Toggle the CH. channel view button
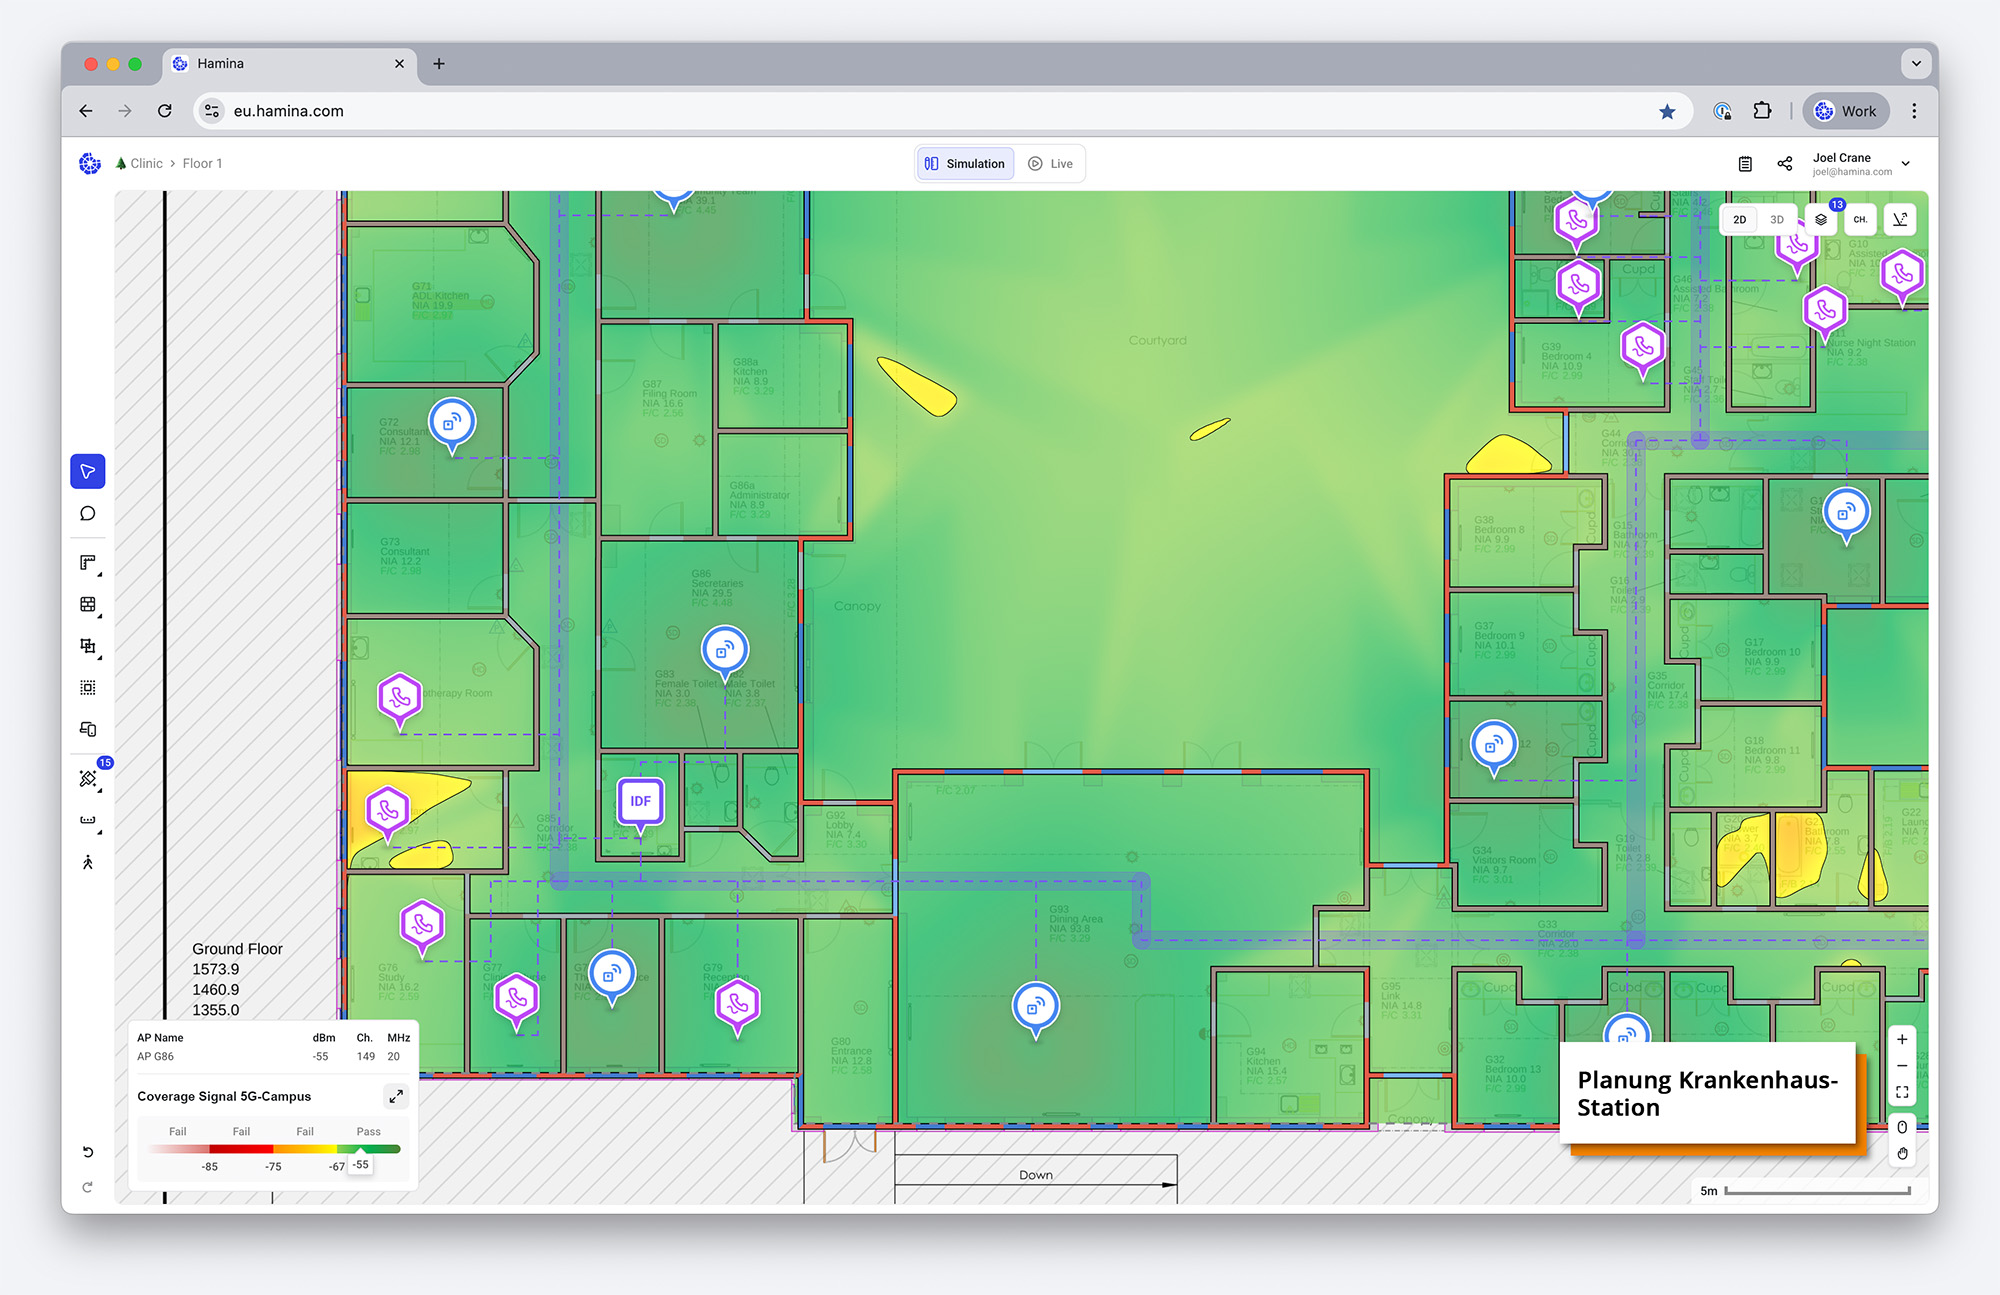This screenshot has height=1295, width=2000. (x=1860, y=219)
